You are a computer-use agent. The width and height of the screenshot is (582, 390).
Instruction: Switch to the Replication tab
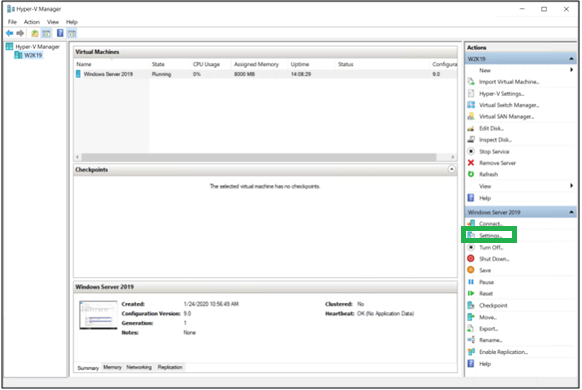pos(170,367)
